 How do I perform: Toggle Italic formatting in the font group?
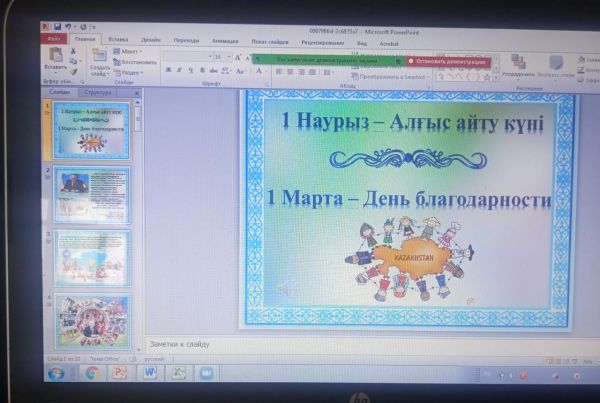[179, 70]
